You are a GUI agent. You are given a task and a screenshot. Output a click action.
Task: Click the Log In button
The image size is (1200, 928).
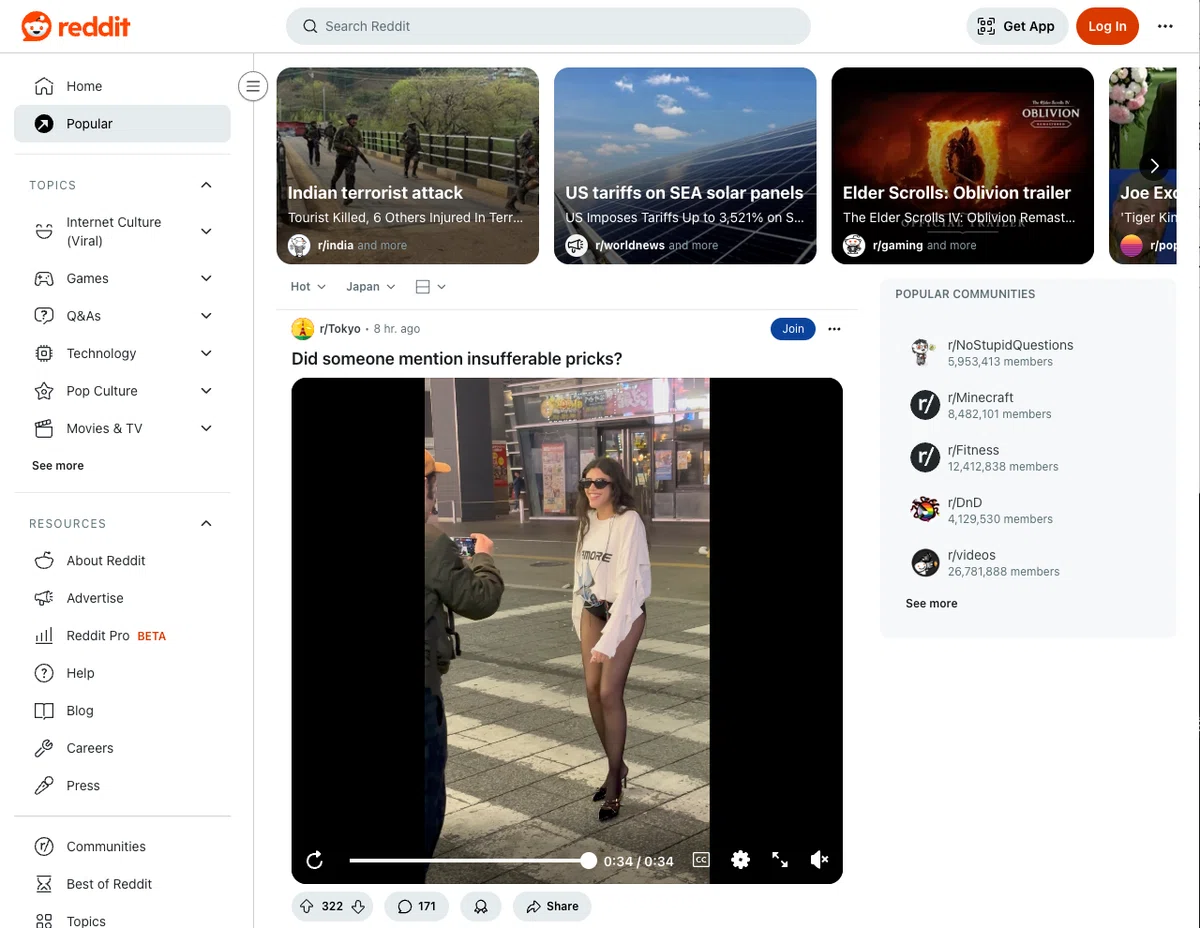[1107, 26]
